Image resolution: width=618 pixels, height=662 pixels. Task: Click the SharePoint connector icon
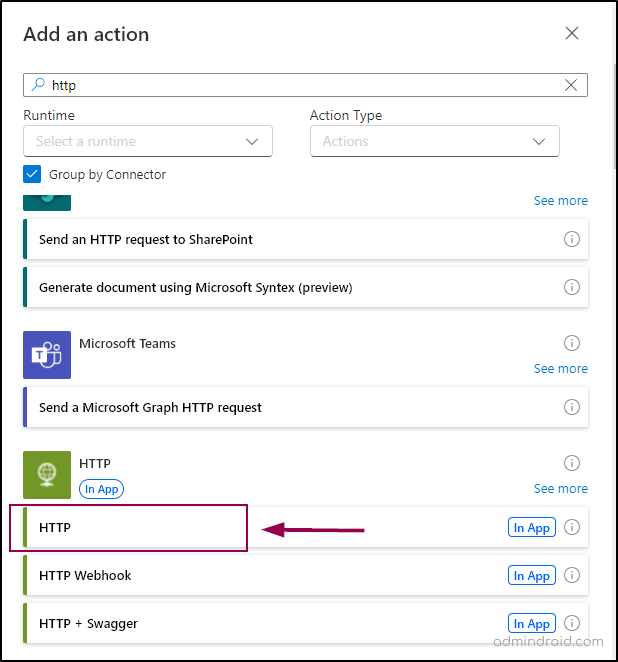(47, 203)
